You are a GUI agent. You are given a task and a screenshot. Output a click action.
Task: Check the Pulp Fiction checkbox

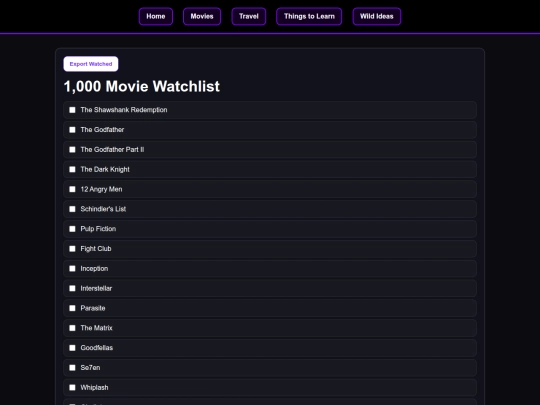72,229
